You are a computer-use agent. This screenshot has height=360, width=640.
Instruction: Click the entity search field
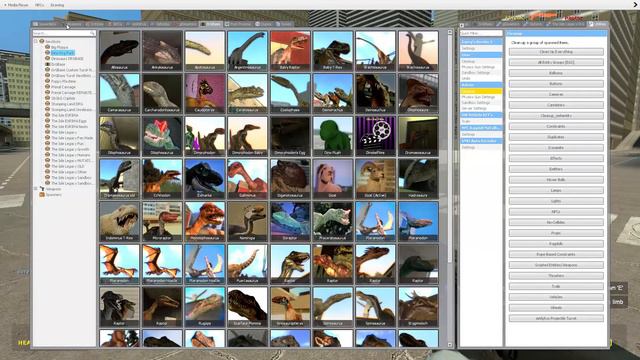pyautogui.click(x=64, y=33)
